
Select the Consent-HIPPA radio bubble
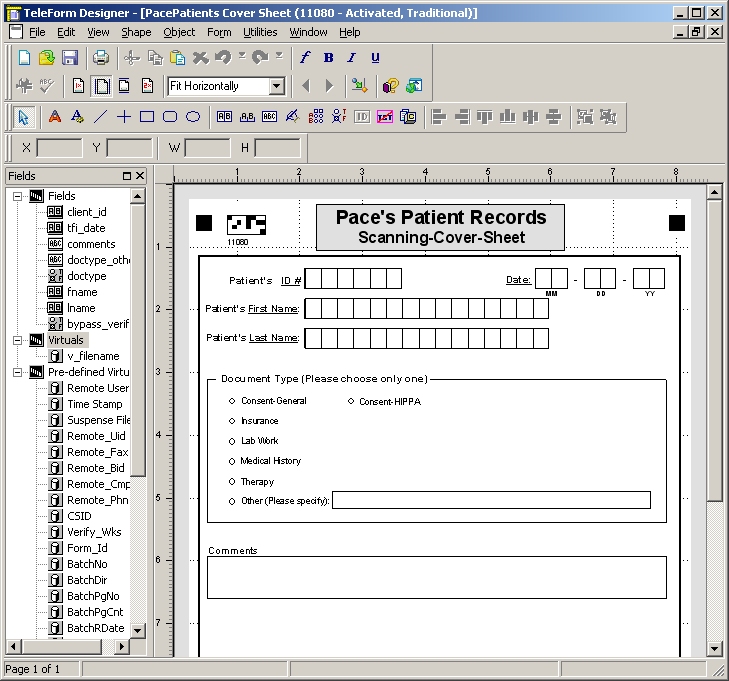351,401
